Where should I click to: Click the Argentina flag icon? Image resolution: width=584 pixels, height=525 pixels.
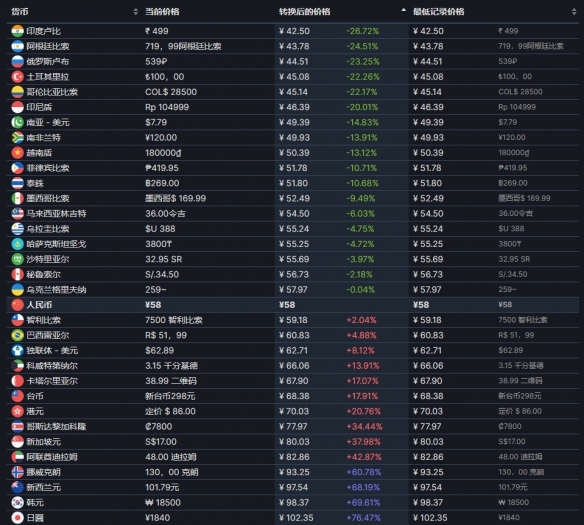click(x=18, y=46)
